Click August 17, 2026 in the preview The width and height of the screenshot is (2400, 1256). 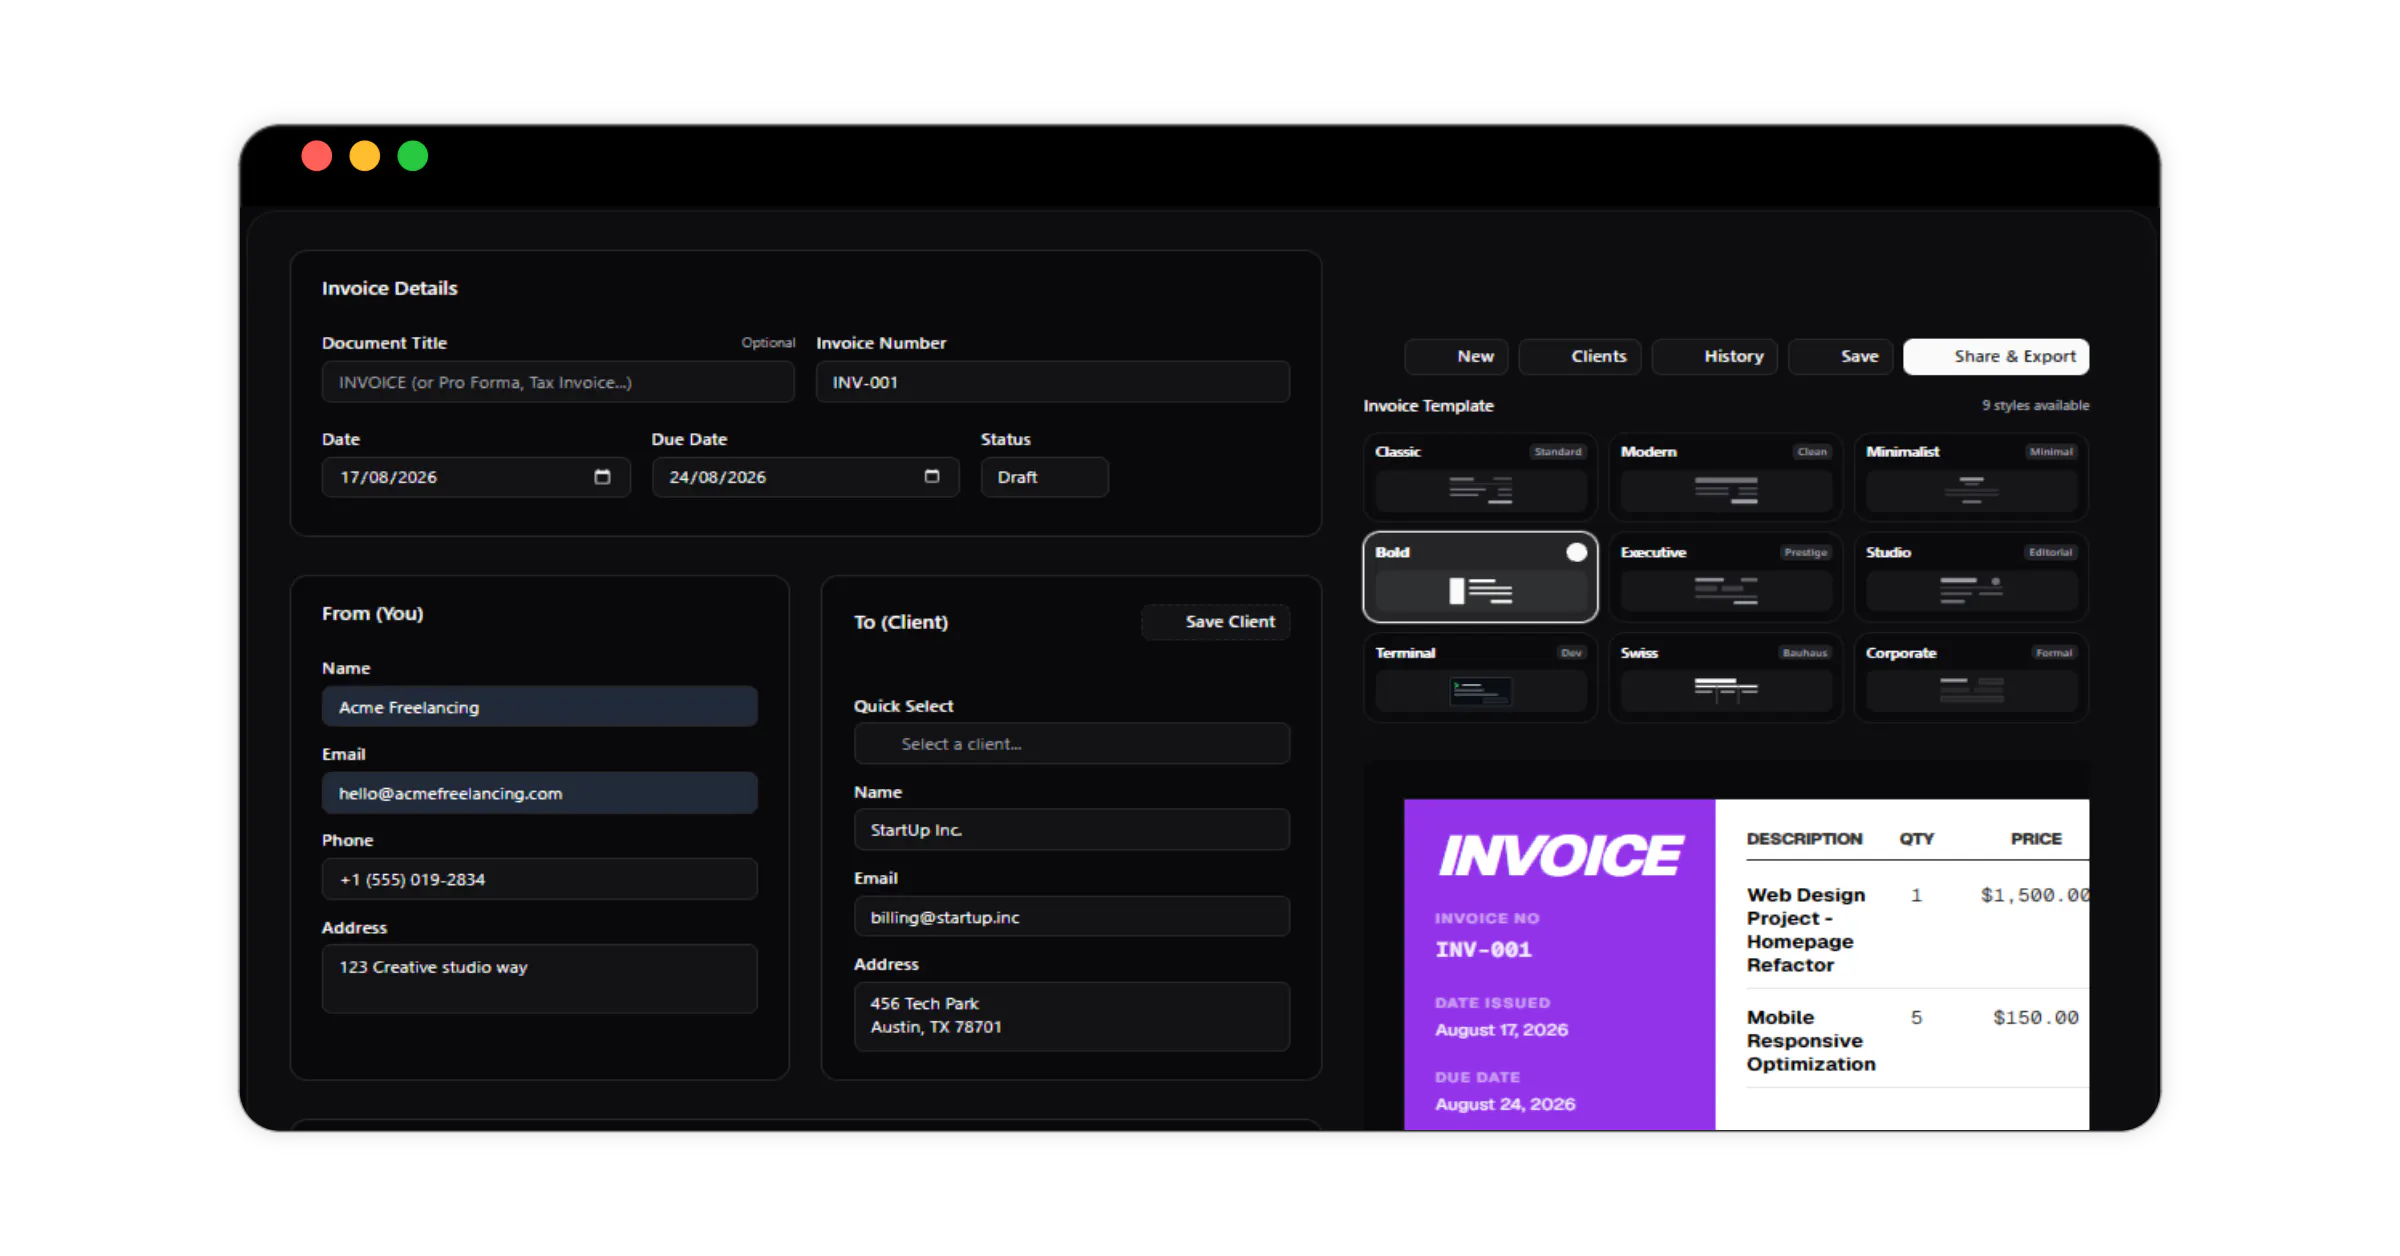point(1501,1029)
